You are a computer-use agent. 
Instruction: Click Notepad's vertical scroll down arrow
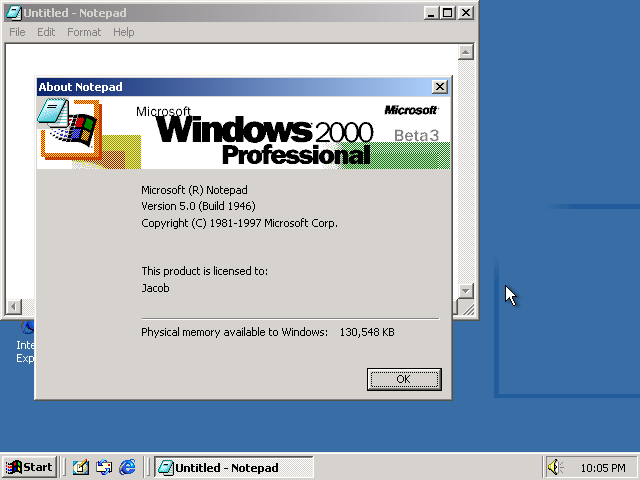pos(466,291)
